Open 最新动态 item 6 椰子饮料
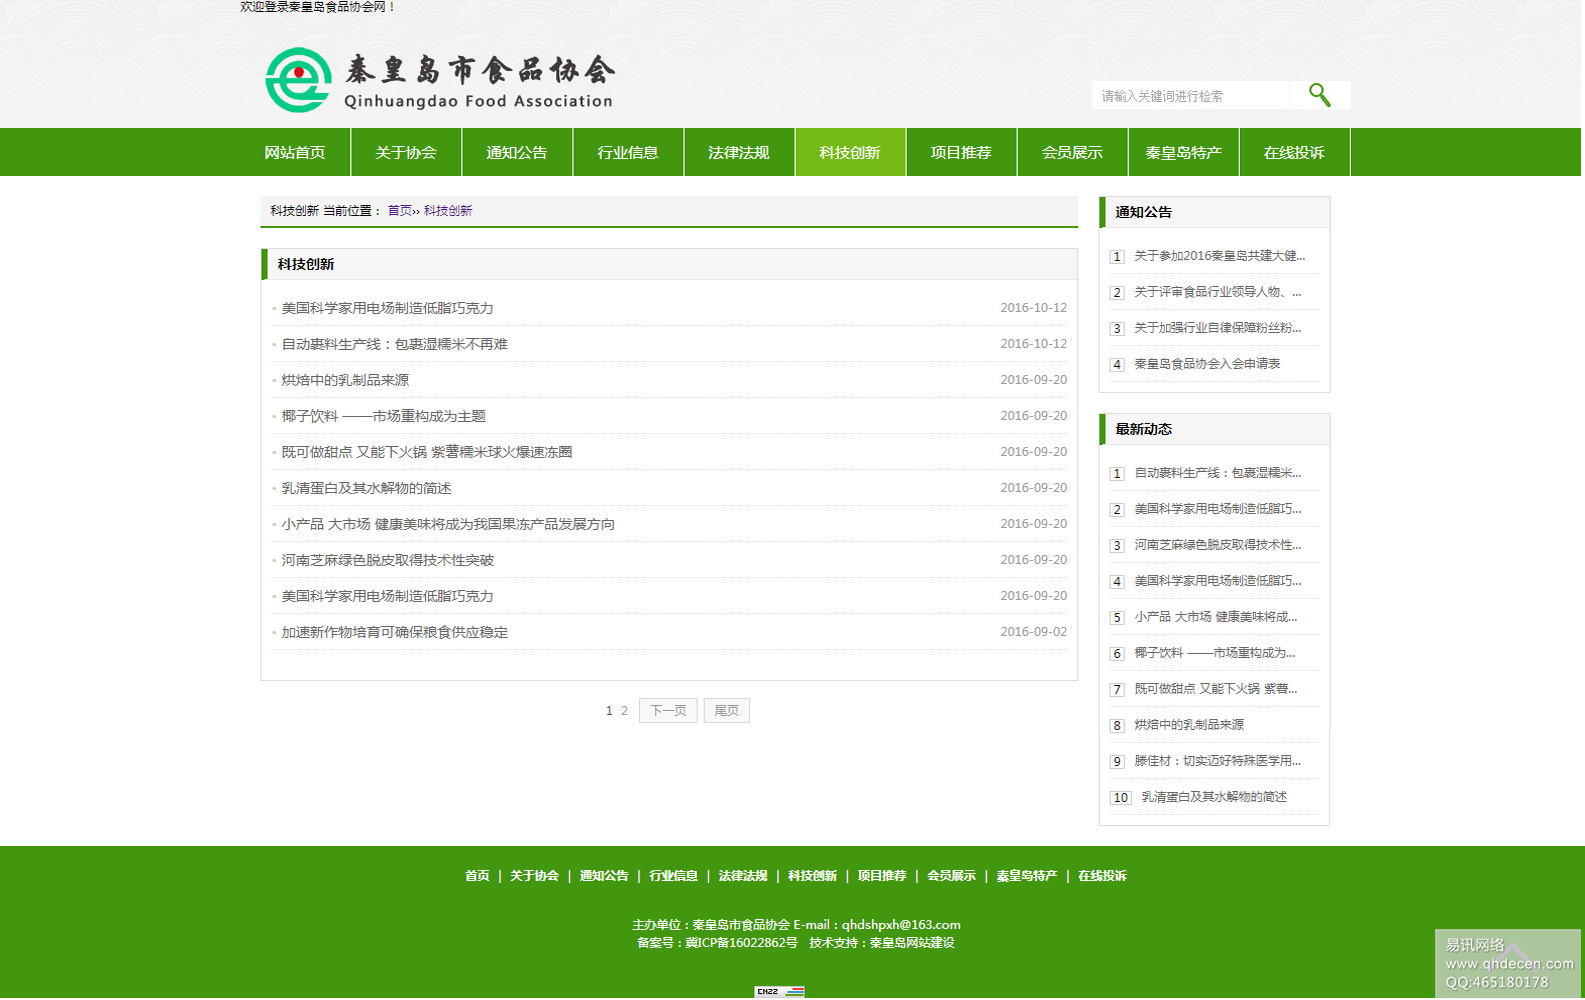Image resolution: width=1585 pixels, height=1000 pixels. click(x=1214, y=653)
